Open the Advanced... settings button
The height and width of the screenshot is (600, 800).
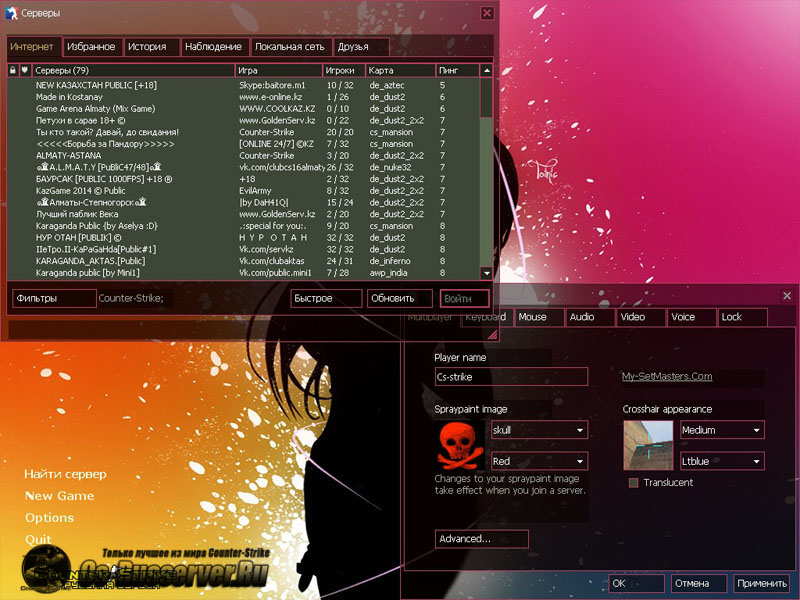pos(482,539)
